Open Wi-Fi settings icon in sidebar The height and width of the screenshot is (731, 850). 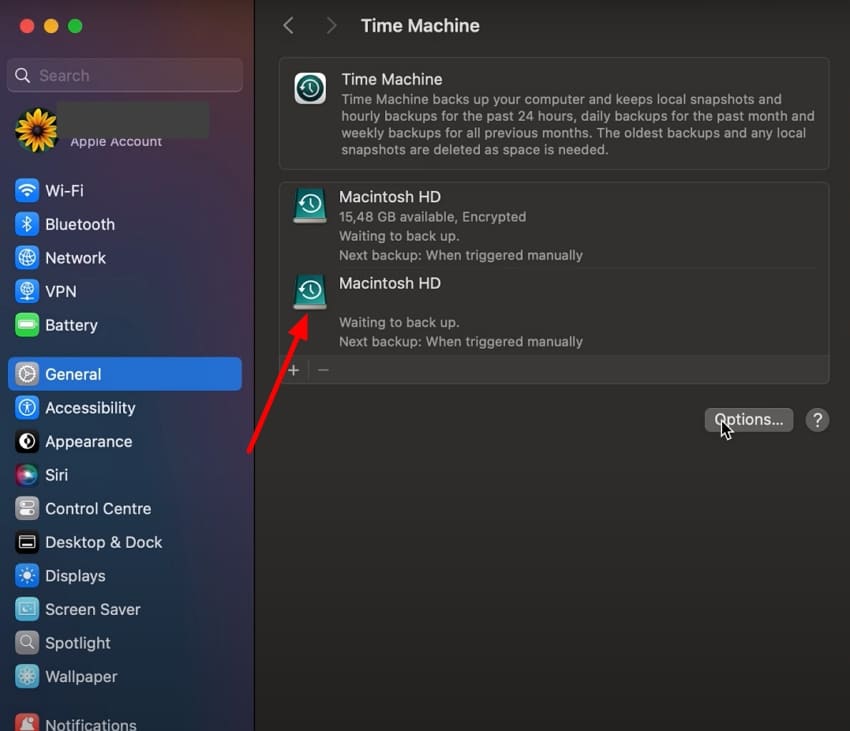pos(27,190)
